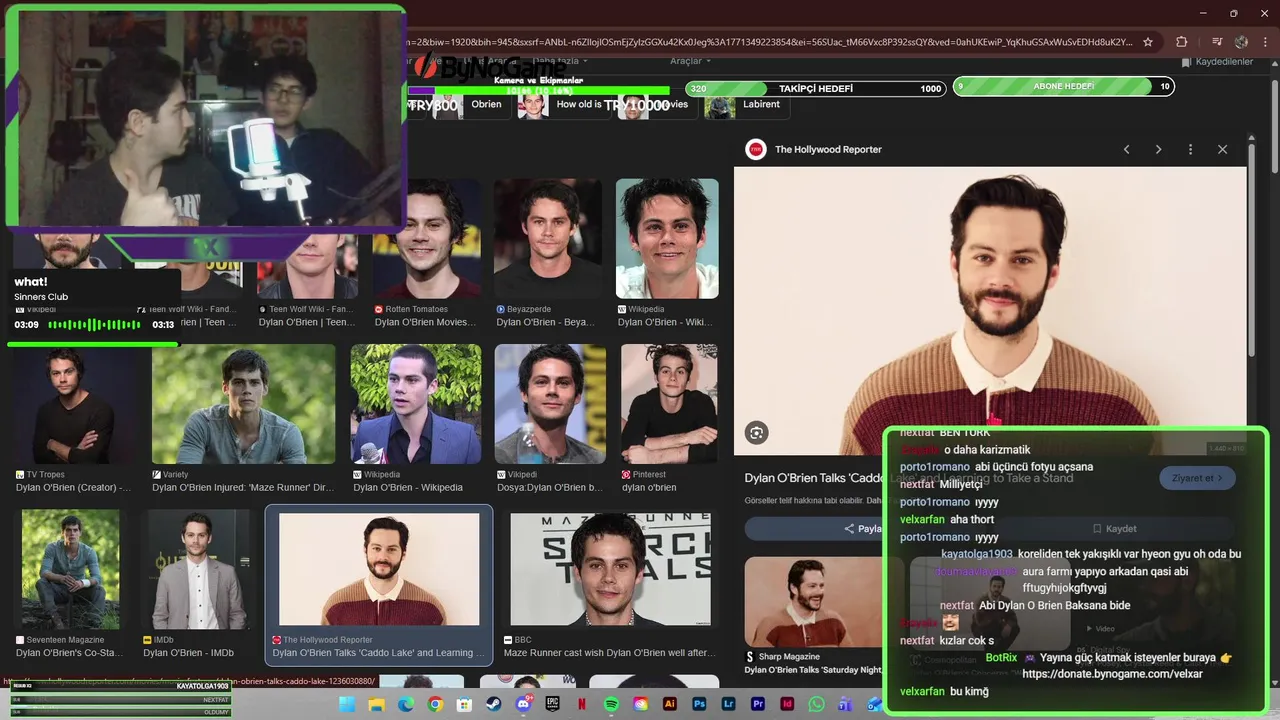Close the image preview panel
The image size is (1280, 720).
coord(1222,149)
